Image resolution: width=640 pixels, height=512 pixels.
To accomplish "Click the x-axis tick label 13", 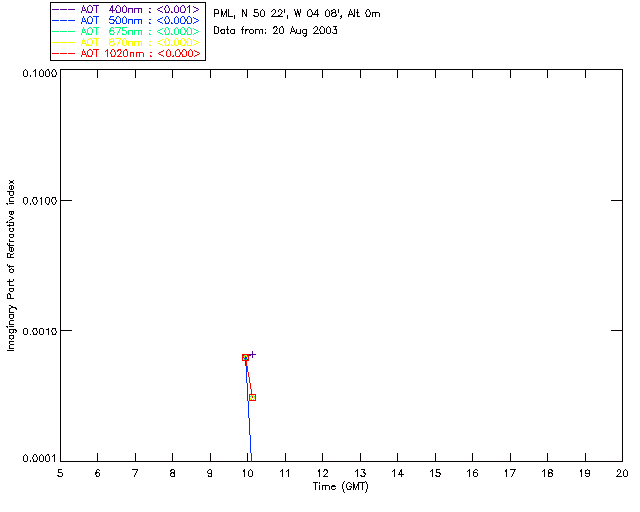I will 360,473.
